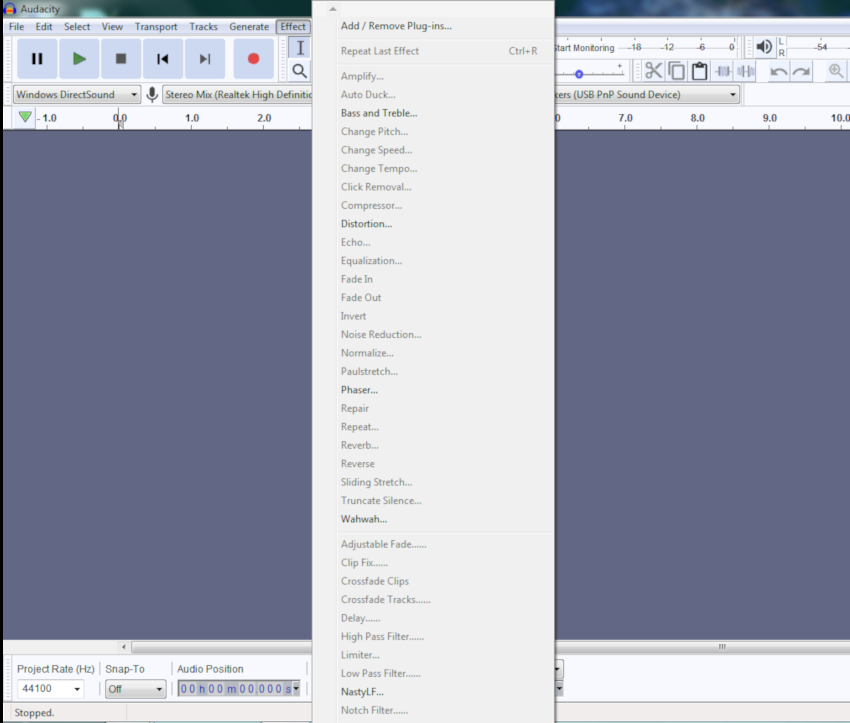Image resolution: width=850 pixels, height=723 pixels.
Task: Select the I-beam Selection tool
Action: 300,48
